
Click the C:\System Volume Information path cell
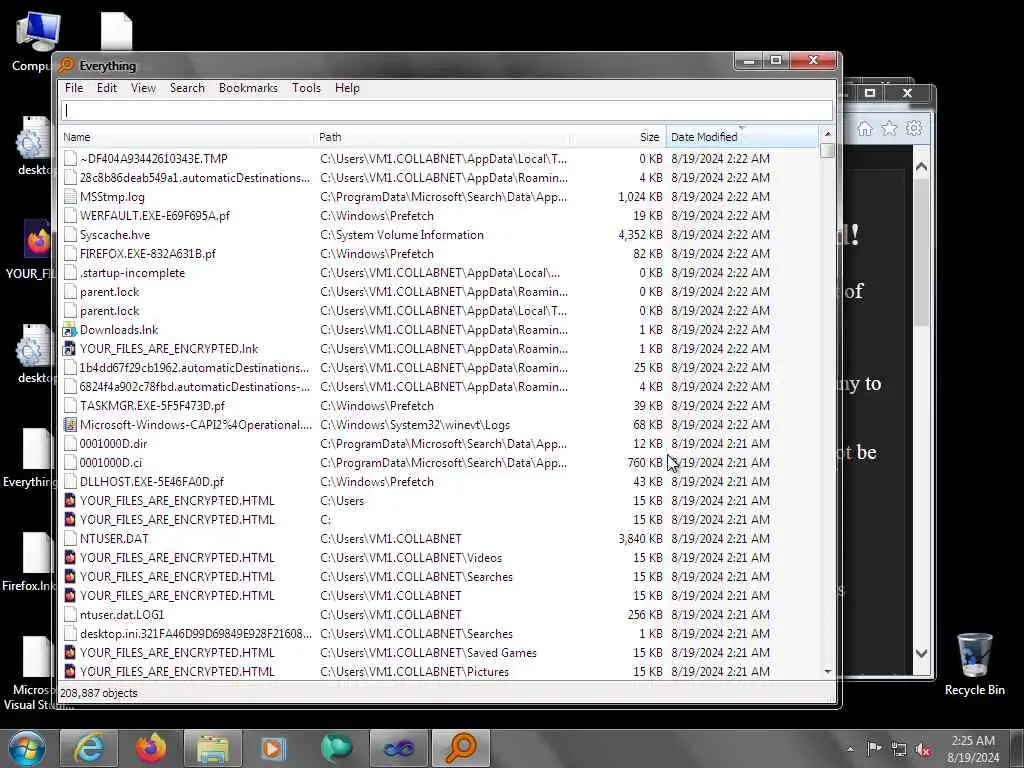(x=402, y=234)
